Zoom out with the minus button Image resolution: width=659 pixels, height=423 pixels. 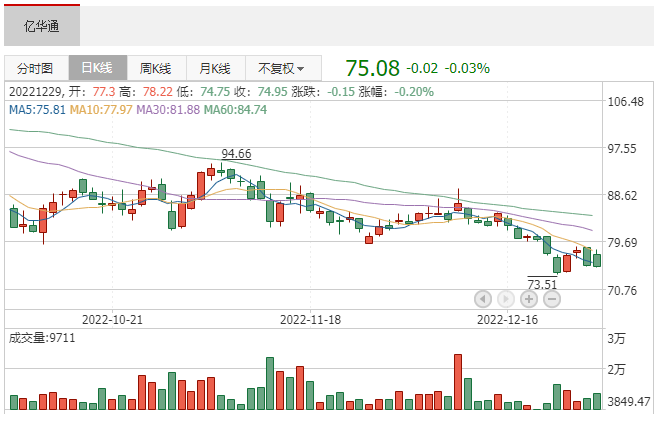(551, 298)
